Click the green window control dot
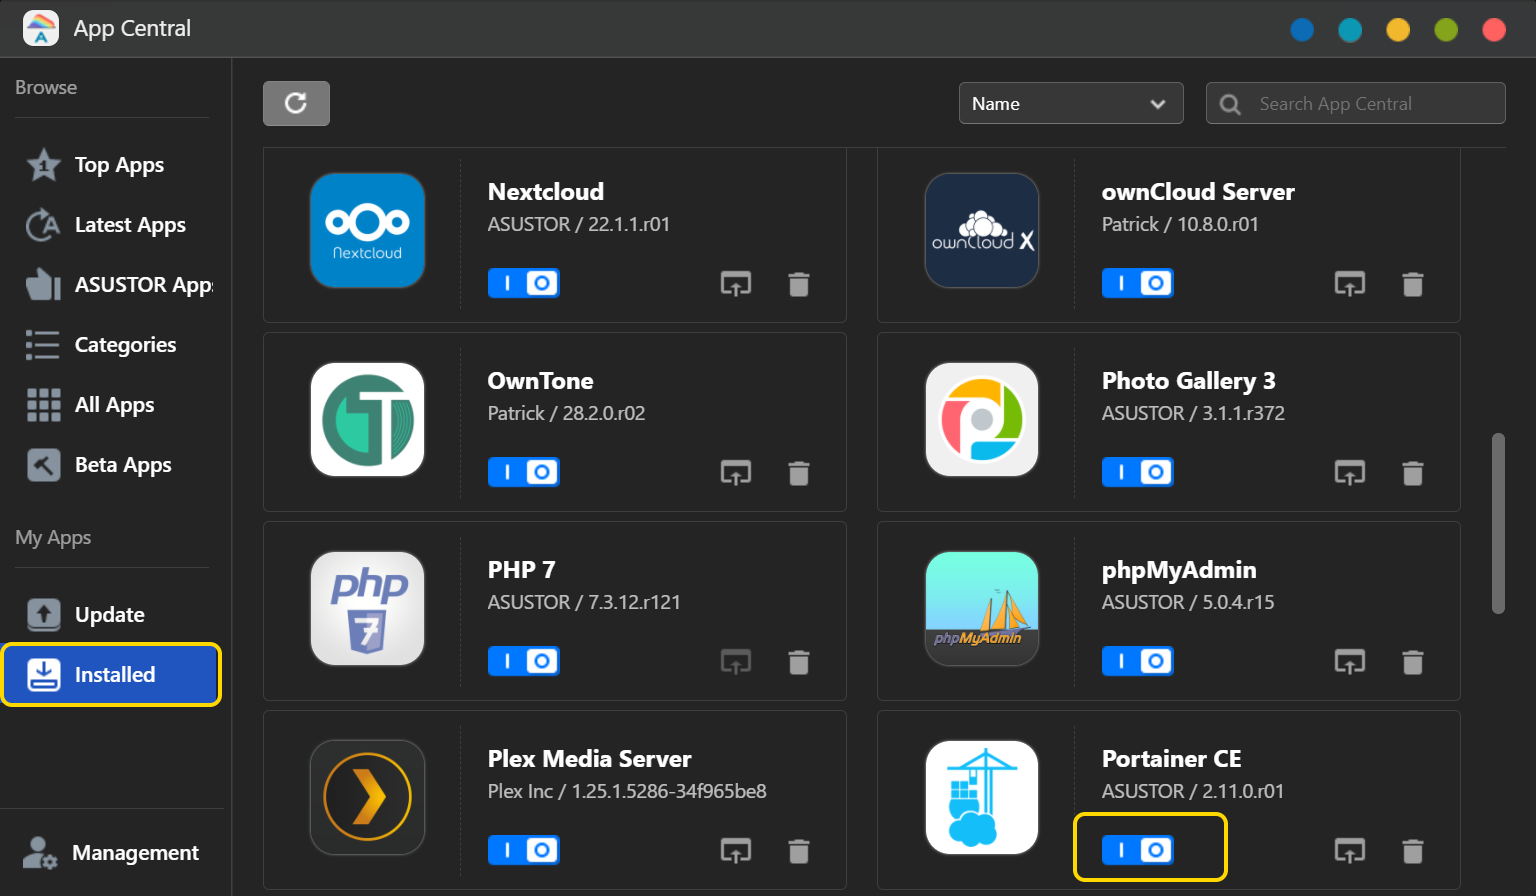Image resolution: width=1536 pixels, height=896 pixels. click(x=1446, y=29)
